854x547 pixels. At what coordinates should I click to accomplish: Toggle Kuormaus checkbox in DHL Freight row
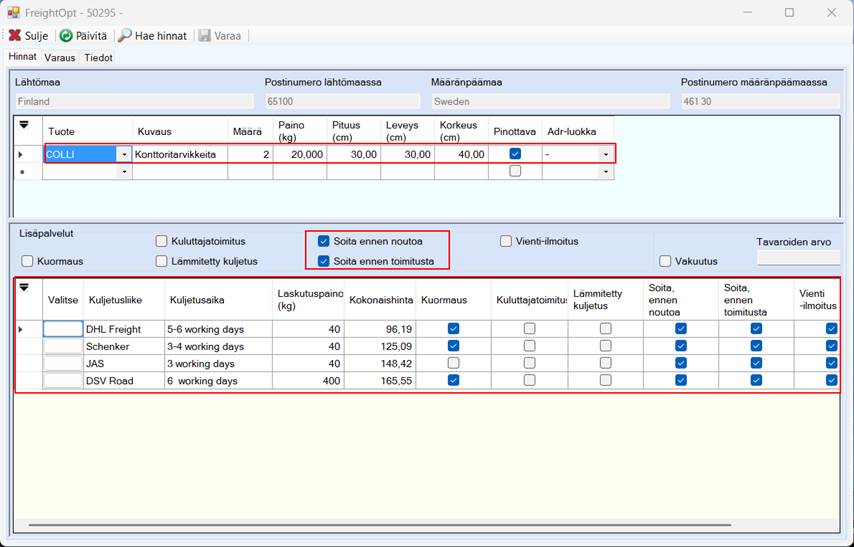(x=453, y=329)
